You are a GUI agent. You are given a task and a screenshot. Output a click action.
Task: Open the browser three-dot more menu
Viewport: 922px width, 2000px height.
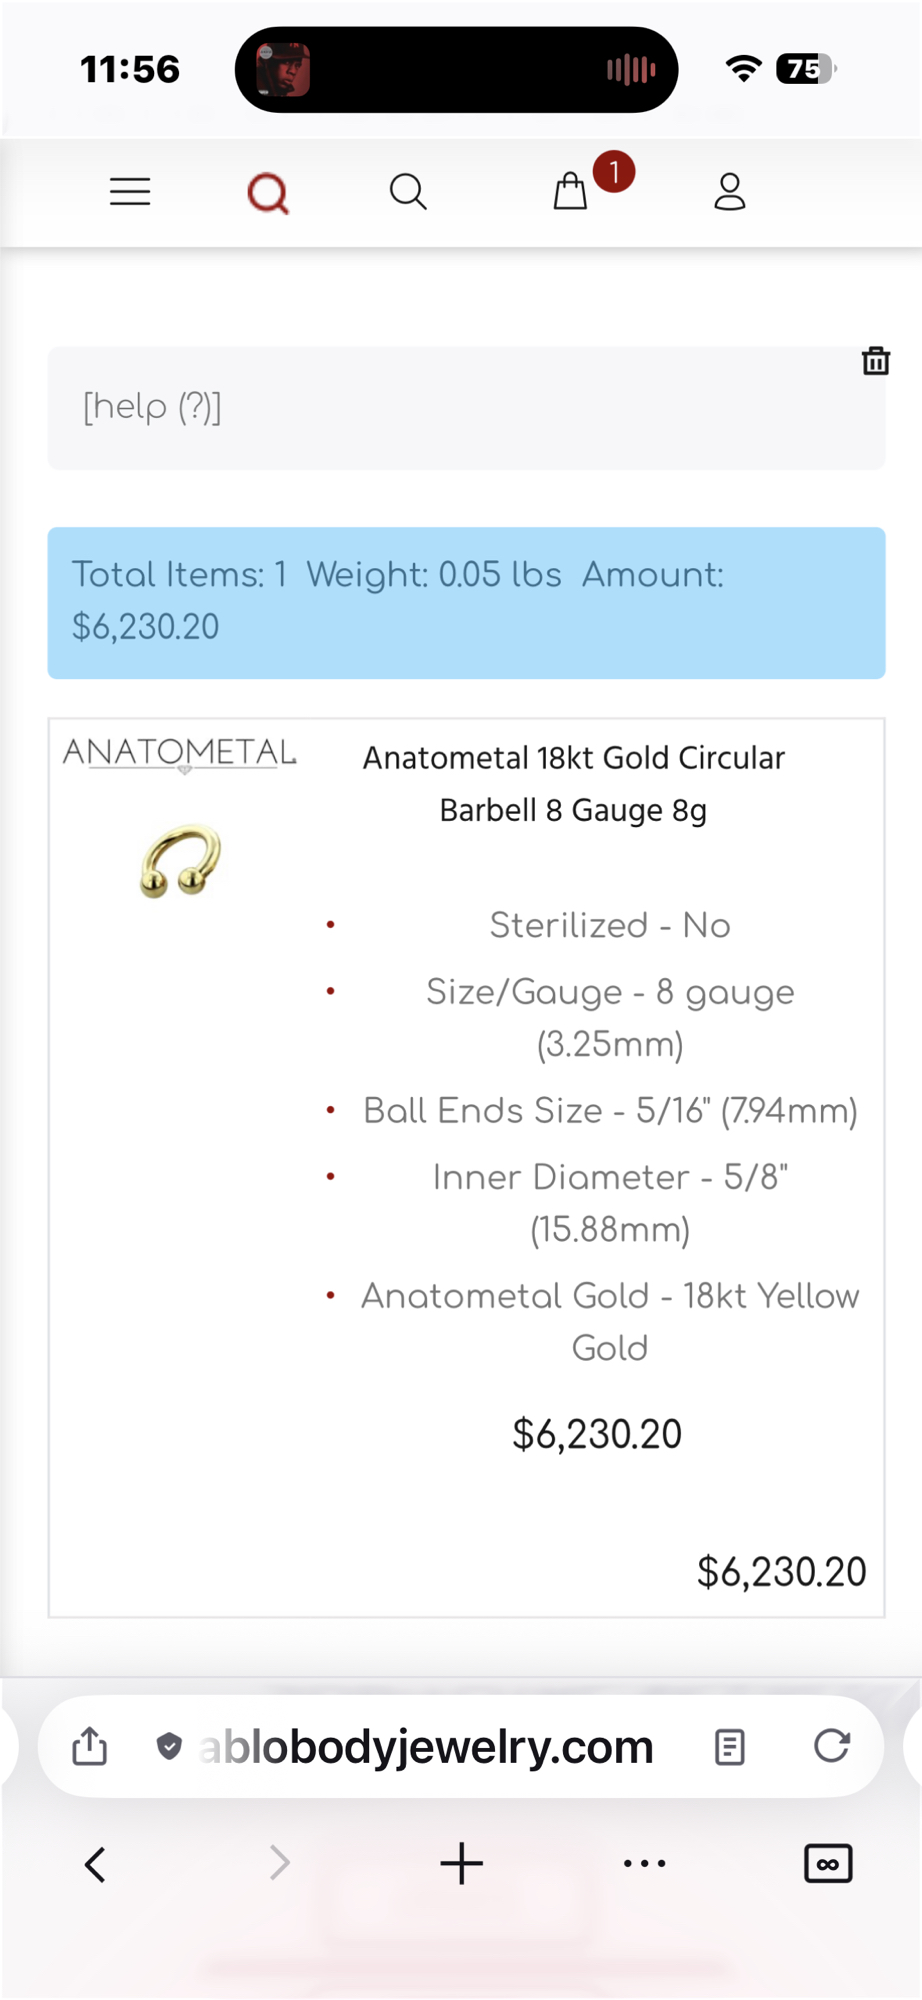pyautogui.click(x=644, y=1864)
